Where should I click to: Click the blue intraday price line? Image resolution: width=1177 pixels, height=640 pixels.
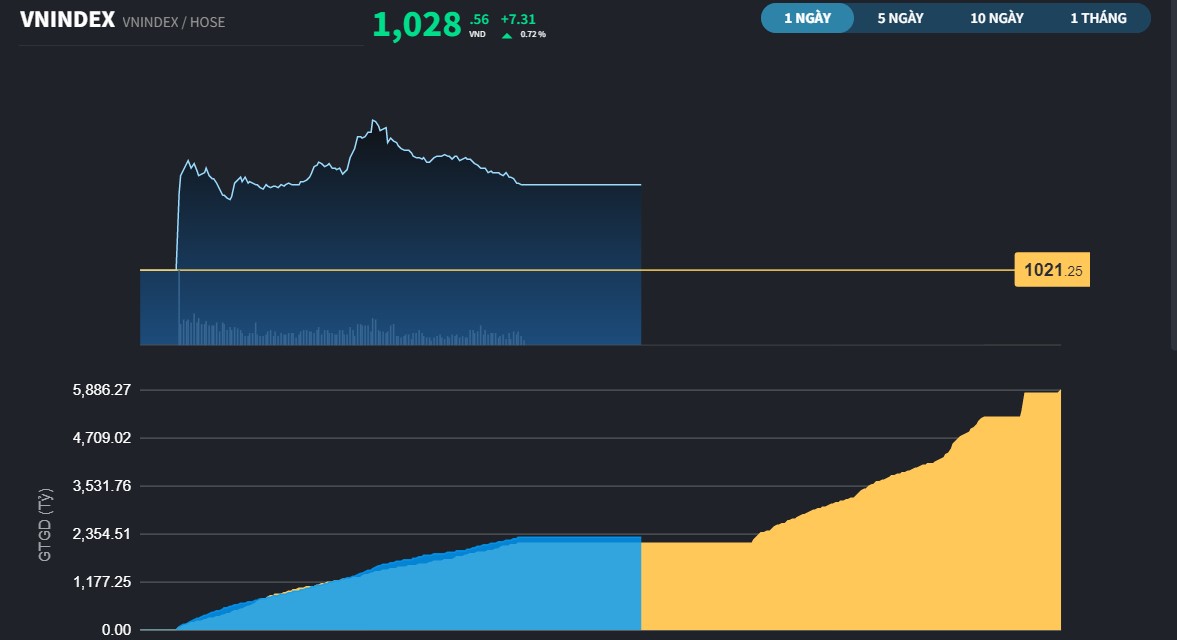580,183
